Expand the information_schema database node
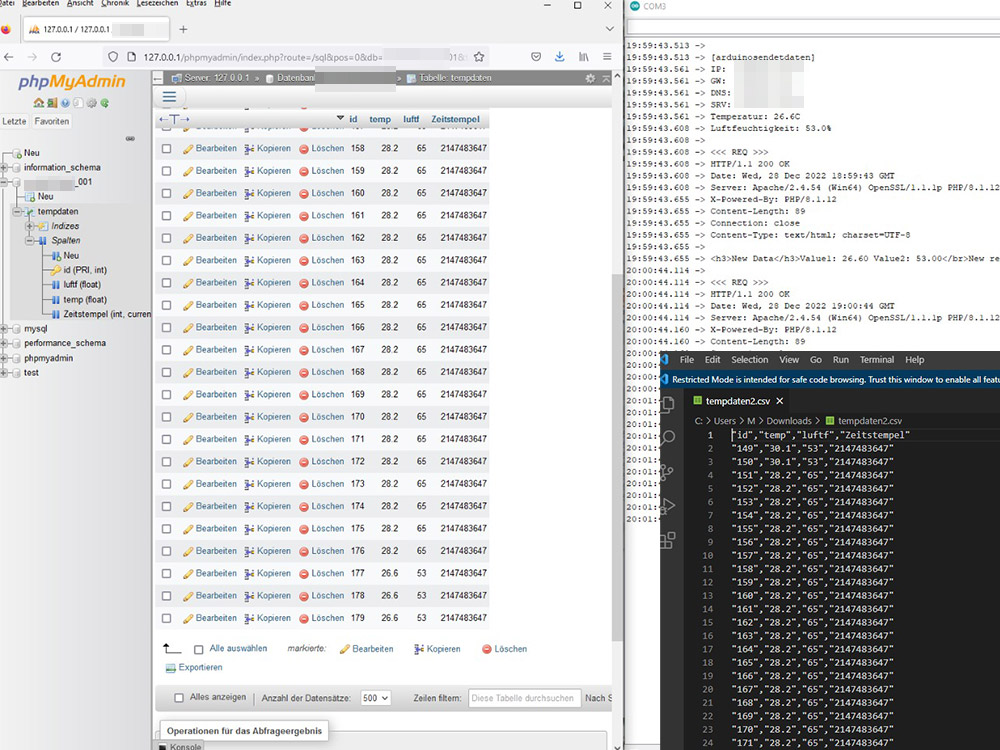 (x=5, y=168)
